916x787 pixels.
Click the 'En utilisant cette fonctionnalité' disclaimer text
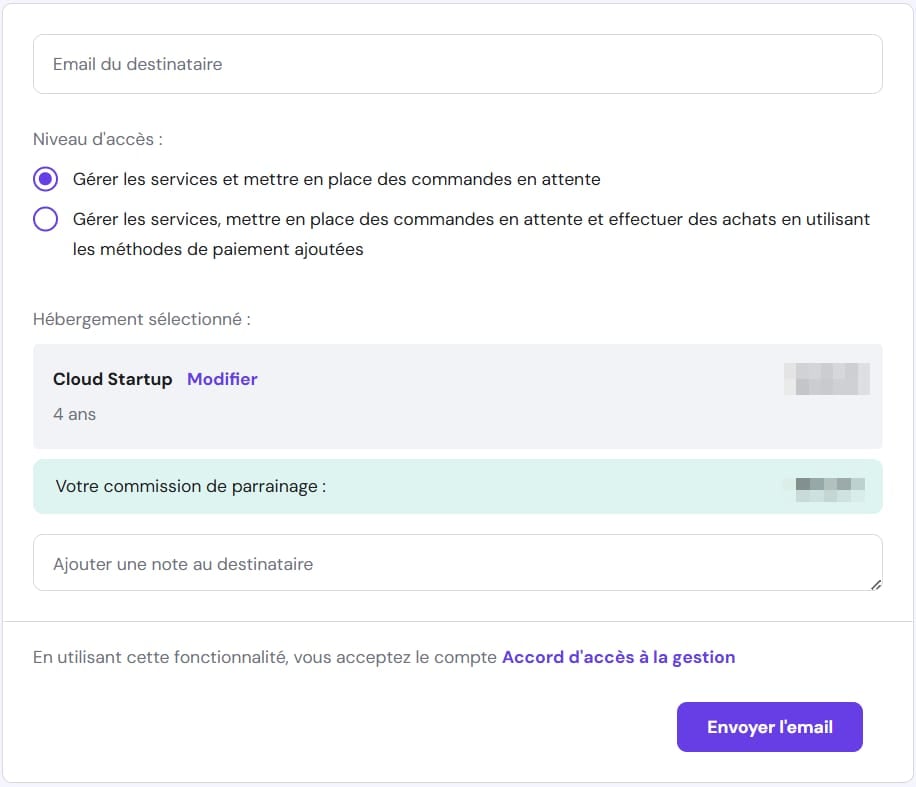coord(265,657)
